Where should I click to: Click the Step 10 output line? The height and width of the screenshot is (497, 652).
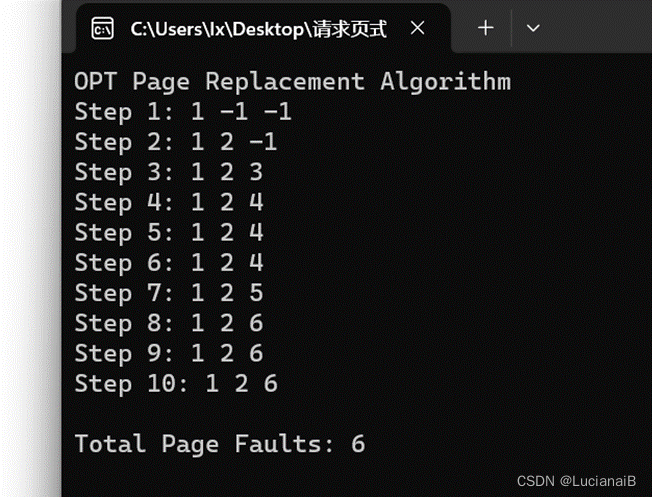tap(176, 384)
